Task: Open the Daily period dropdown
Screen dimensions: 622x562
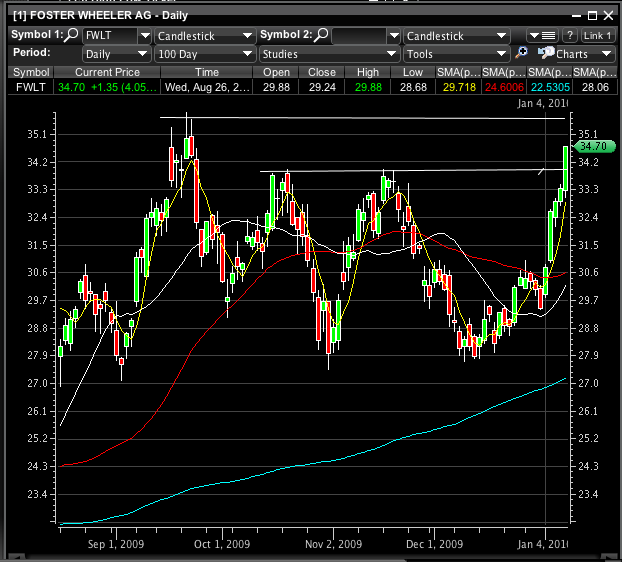Action: click(x=144, y=54)
